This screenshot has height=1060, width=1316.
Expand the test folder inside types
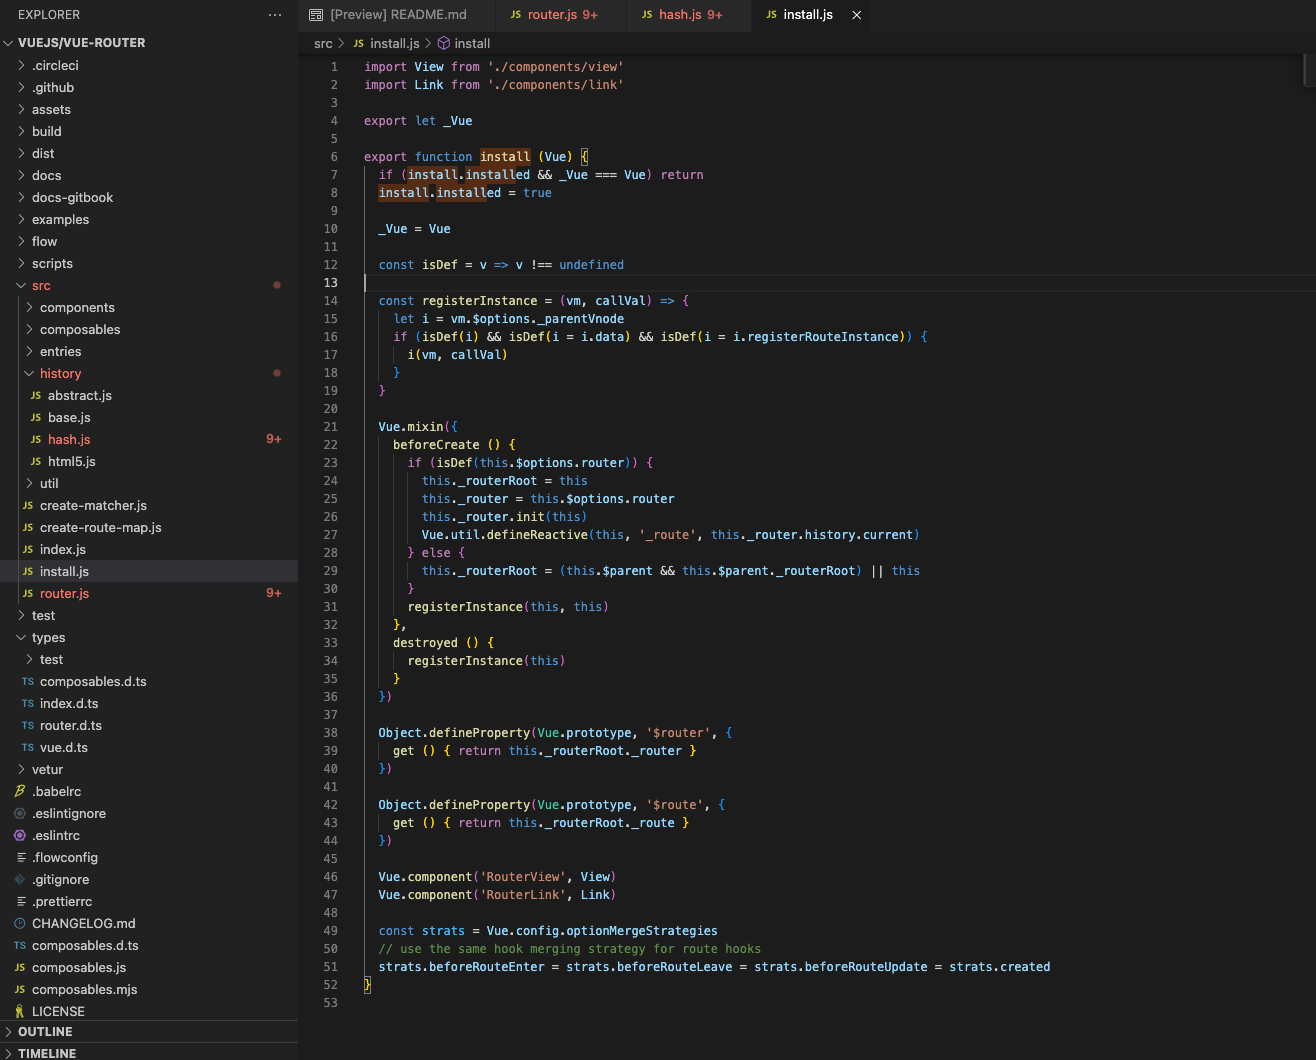(x=30, y=660)
